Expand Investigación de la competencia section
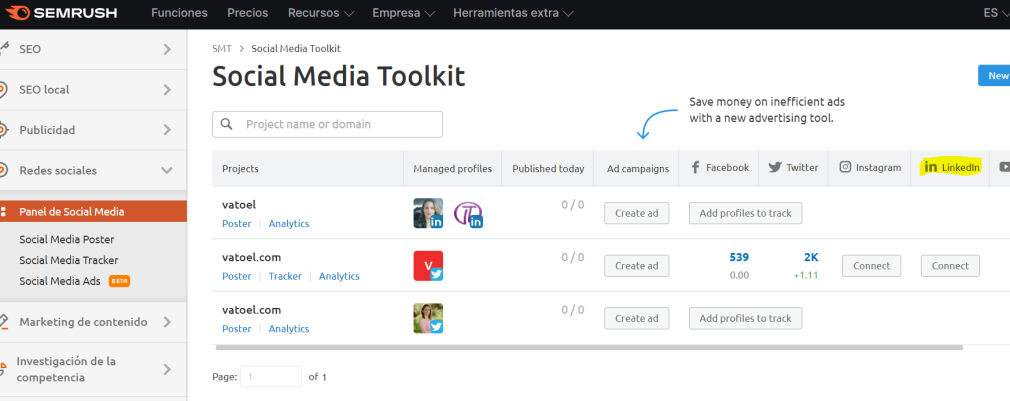This screenshot has height=401, width=1010. 93,369
